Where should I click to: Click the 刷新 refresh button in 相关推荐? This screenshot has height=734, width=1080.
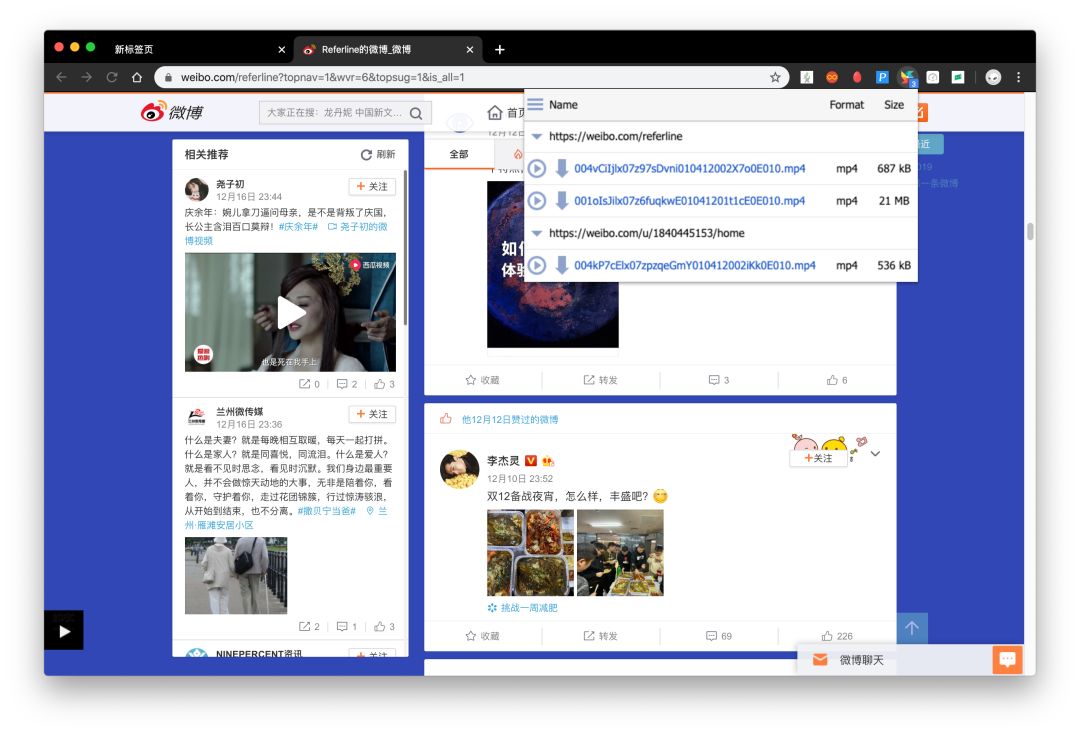tap(378, 155)
